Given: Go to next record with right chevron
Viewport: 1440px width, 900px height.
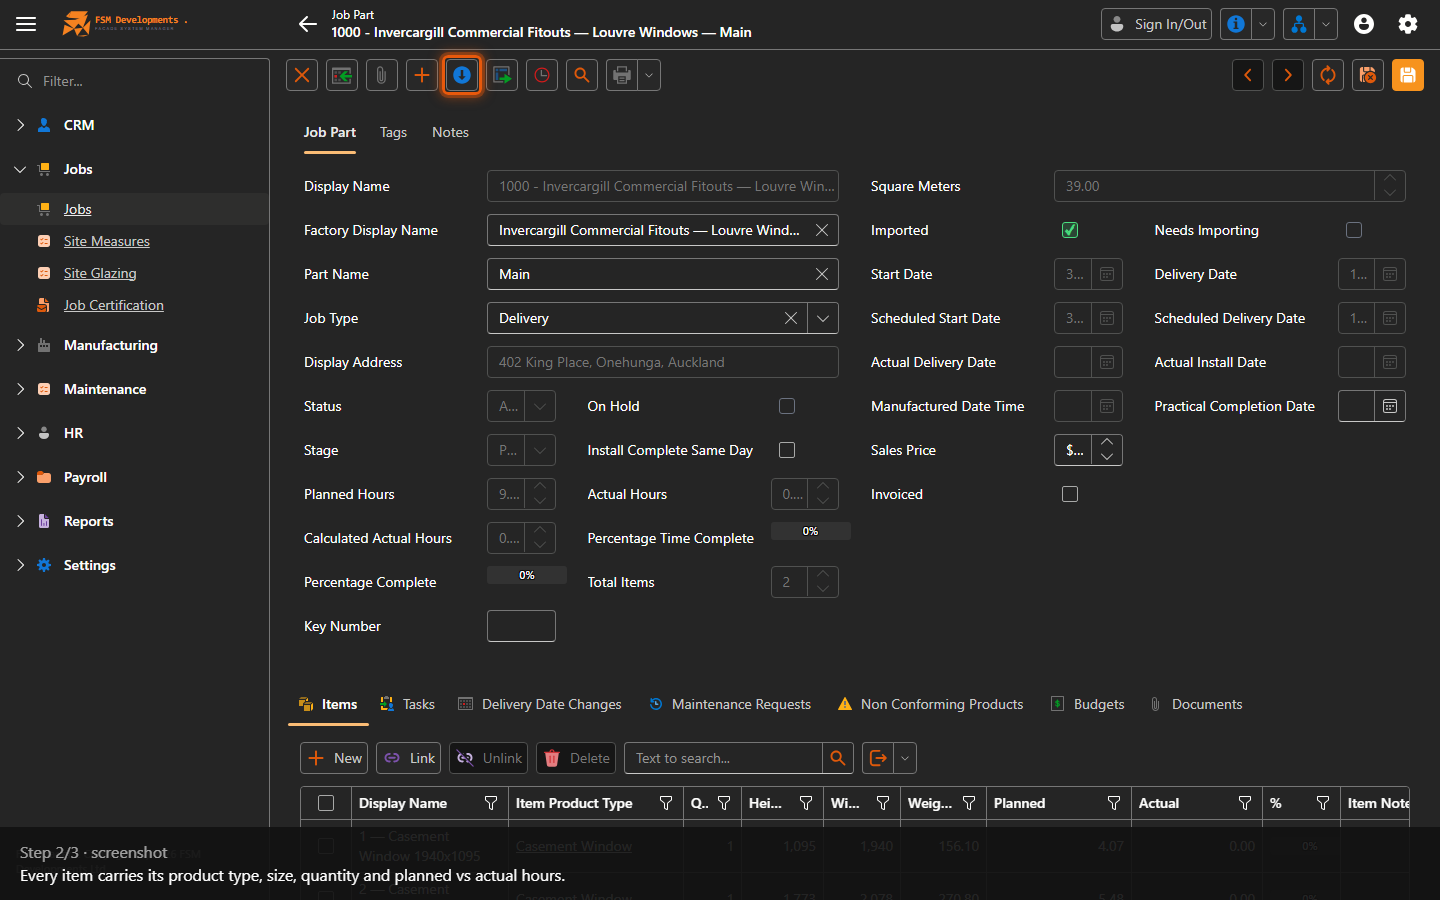Looking at the screenshot, I should [1288, 75].
